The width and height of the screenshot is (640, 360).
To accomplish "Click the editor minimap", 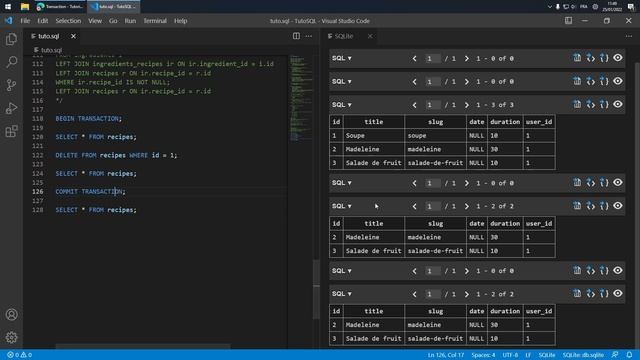I will click(301, 98).
